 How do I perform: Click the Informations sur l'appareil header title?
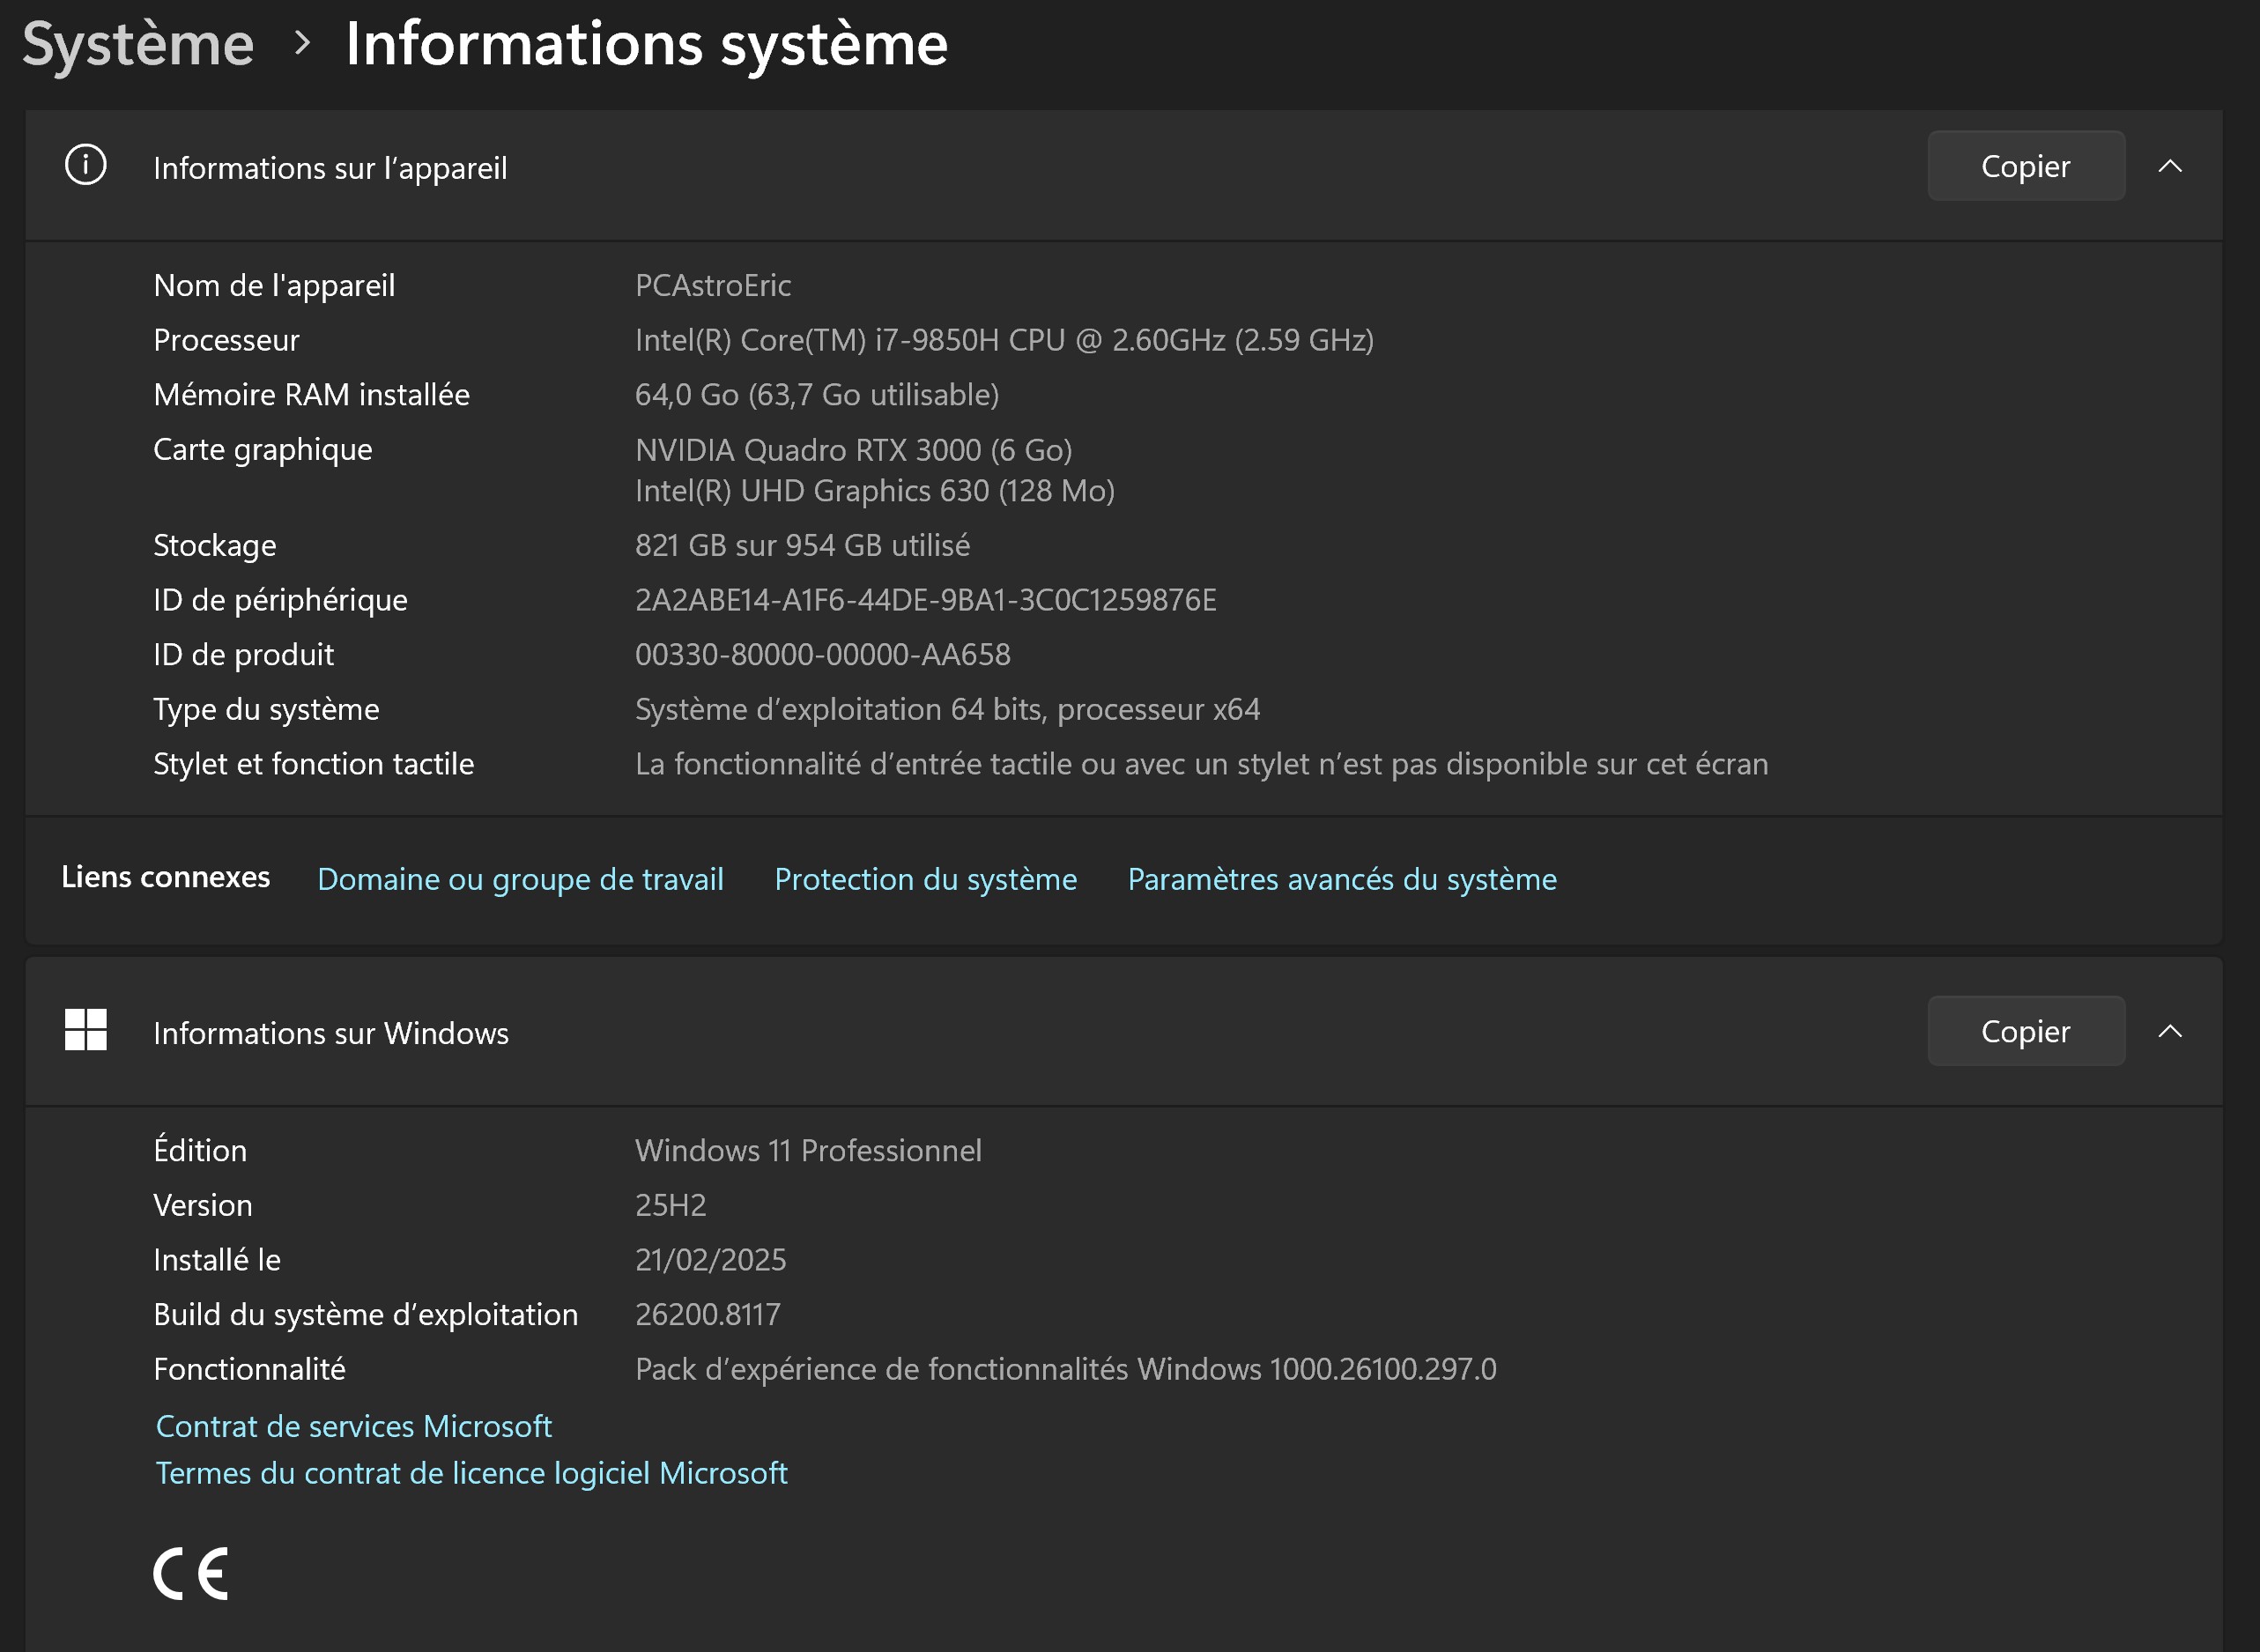tap(330, 168)
